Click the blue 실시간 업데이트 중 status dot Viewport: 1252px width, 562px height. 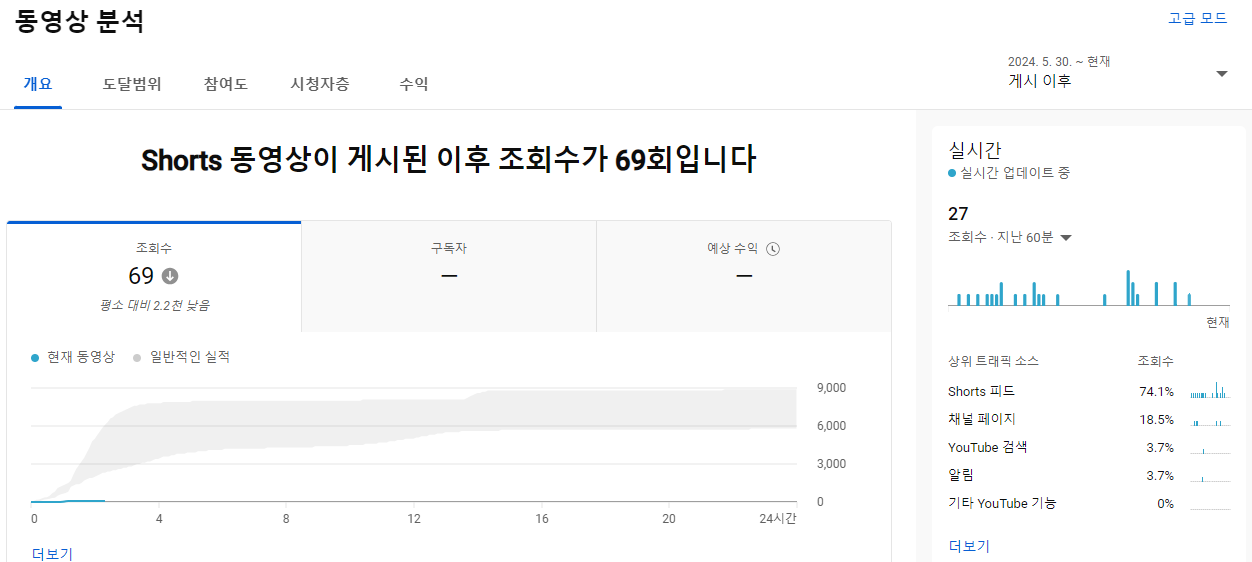click(952, 173)
